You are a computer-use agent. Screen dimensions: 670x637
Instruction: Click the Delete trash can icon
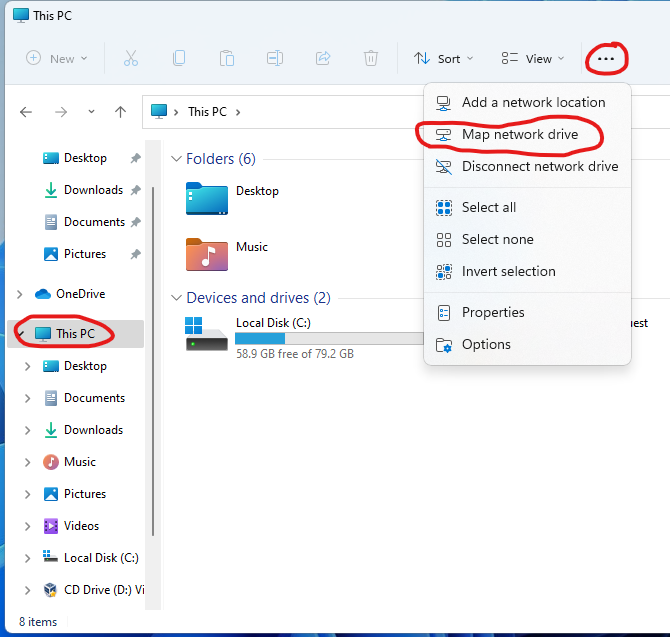(371, 59)
